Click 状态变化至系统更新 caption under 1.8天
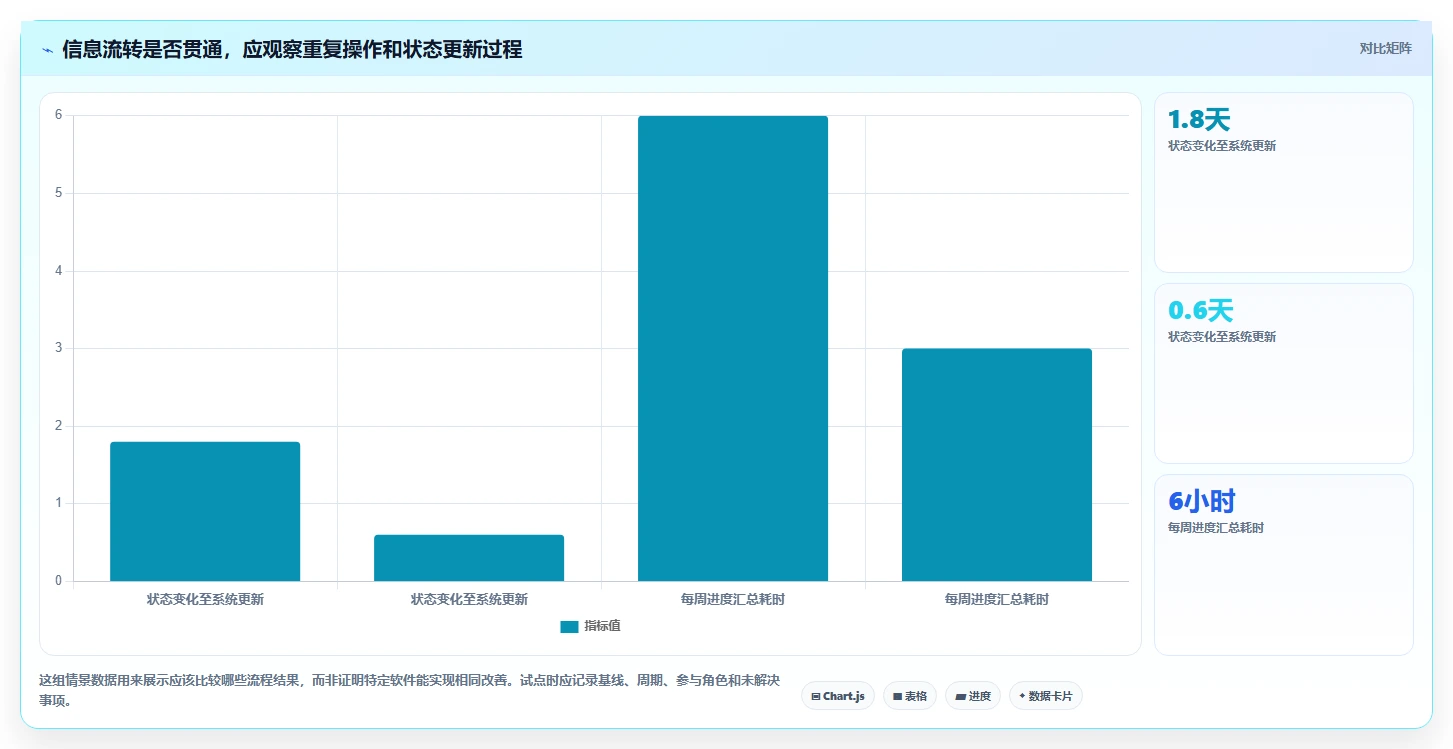 pyautogui.click(x=1222, y=146)
